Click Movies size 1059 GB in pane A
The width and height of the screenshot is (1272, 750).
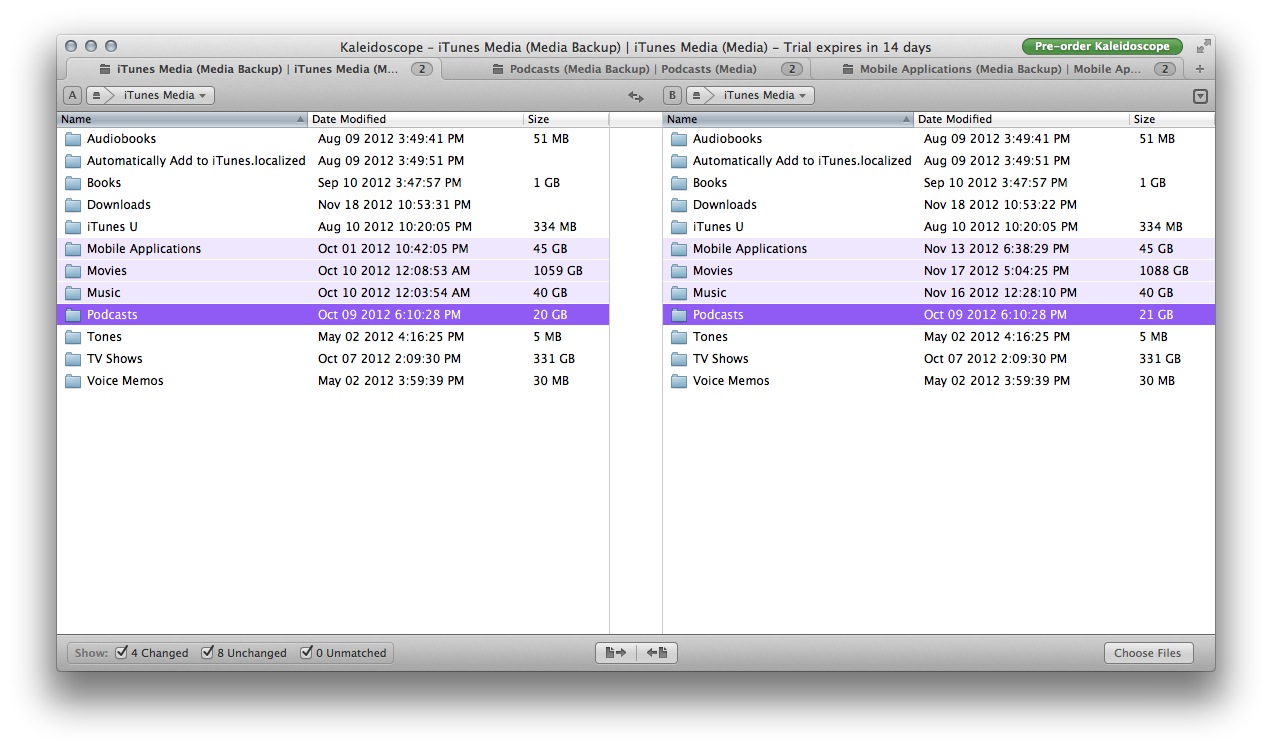558,271
